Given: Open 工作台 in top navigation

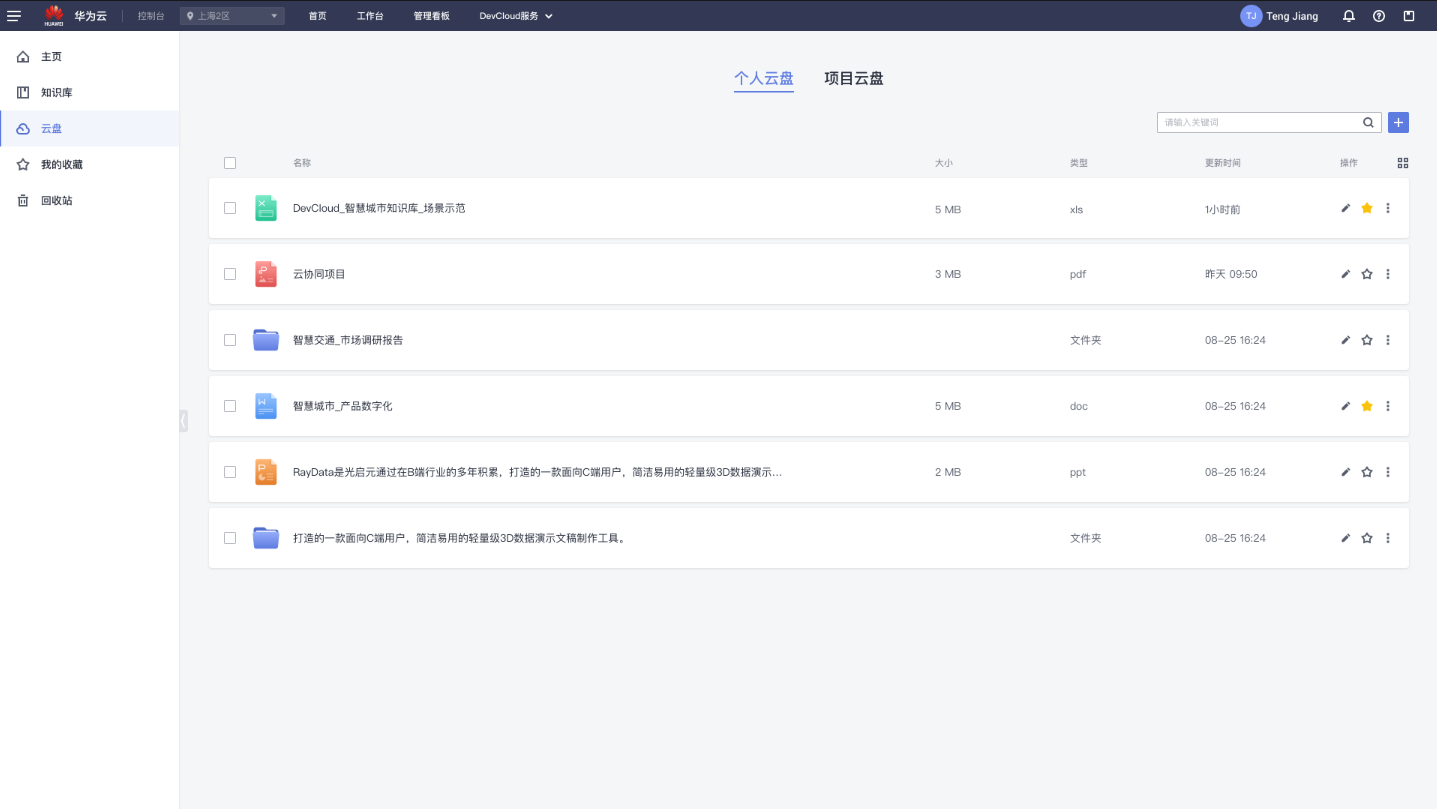Looking at the screenshot, I should (x=370, y=16).
